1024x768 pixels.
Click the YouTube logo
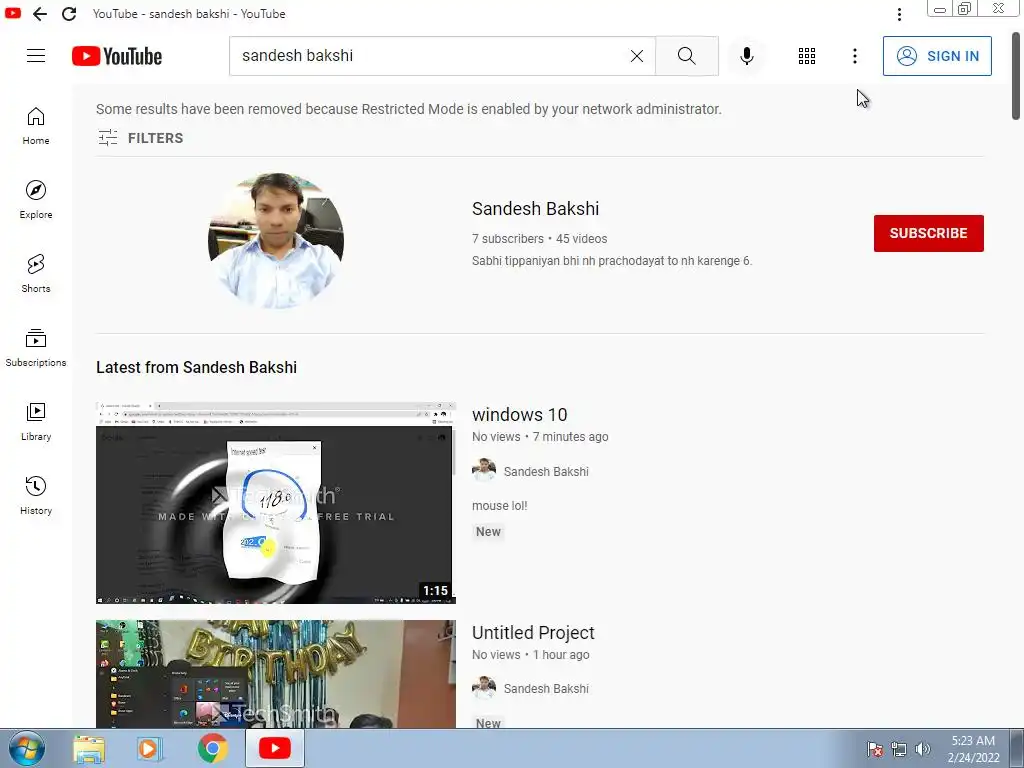click(x=117, y=56)
